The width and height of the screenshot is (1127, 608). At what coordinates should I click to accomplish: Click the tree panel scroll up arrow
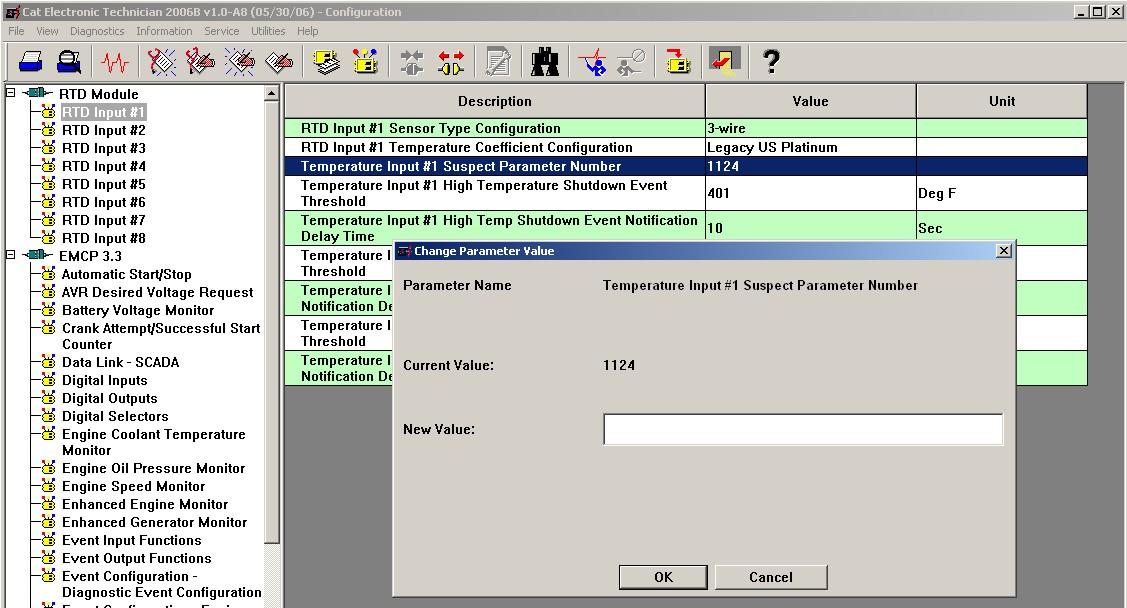click(x=272, y=93)
